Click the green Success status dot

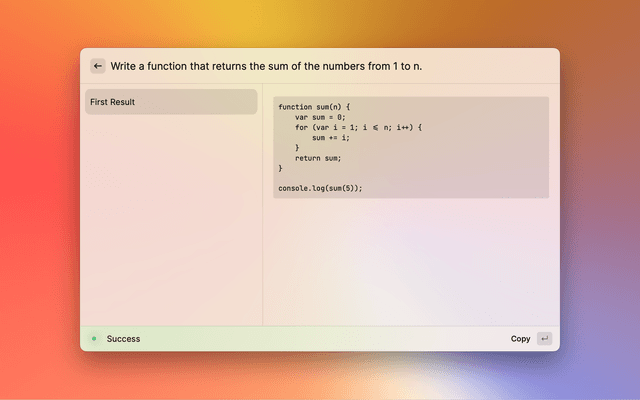93,339
